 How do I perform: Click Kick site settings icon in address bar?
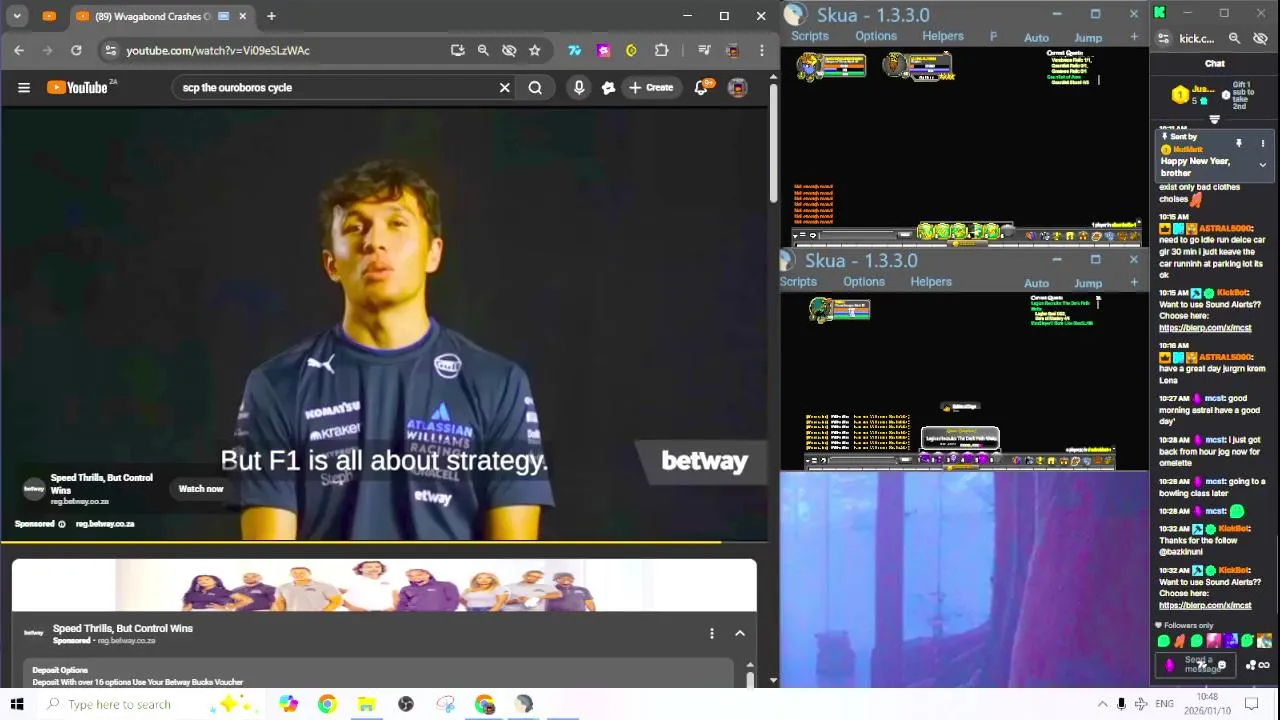click(1163, 38)
